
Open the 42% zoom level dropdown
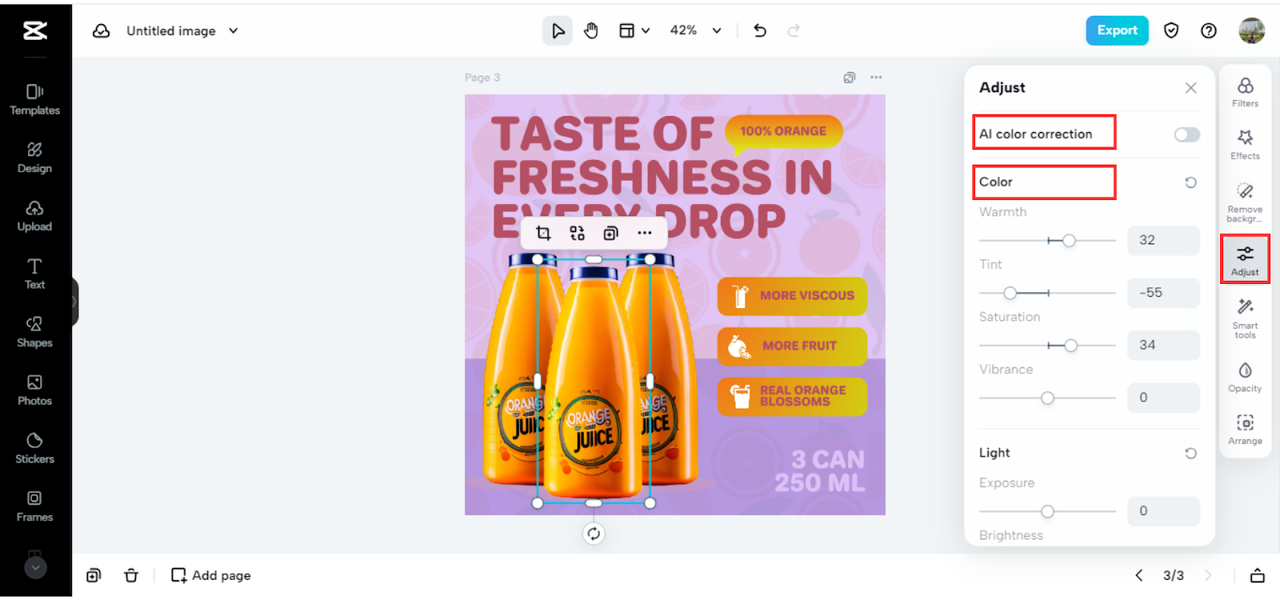point(695,31)
